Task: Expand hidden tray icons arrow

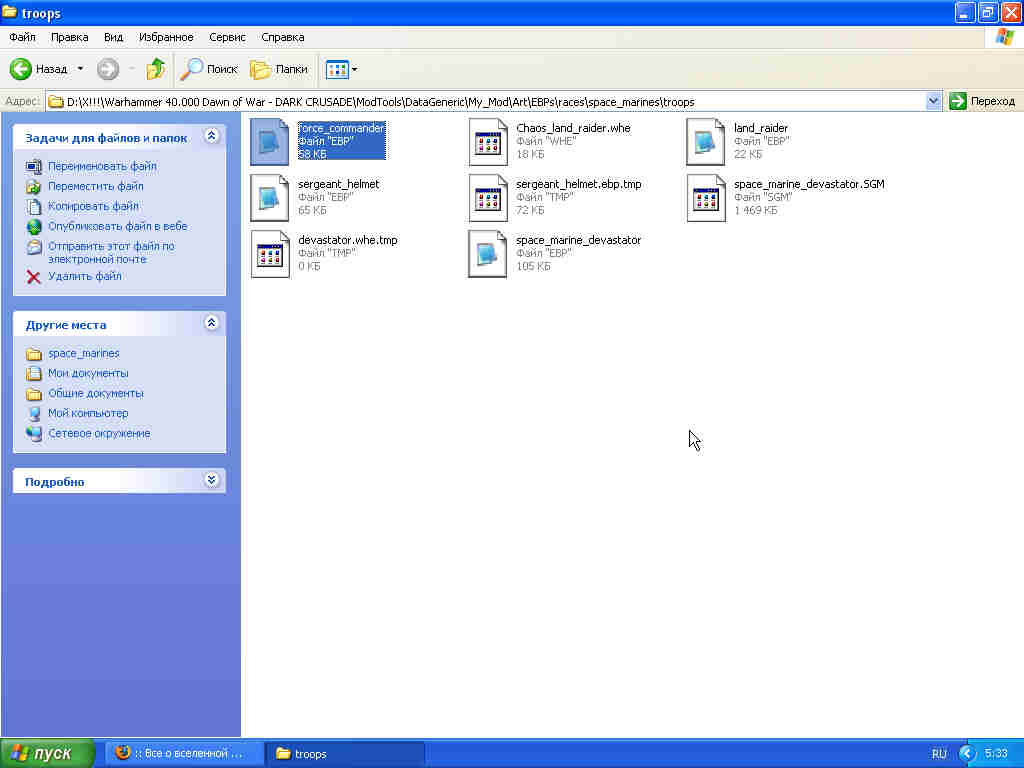Action: click(967, 754)
